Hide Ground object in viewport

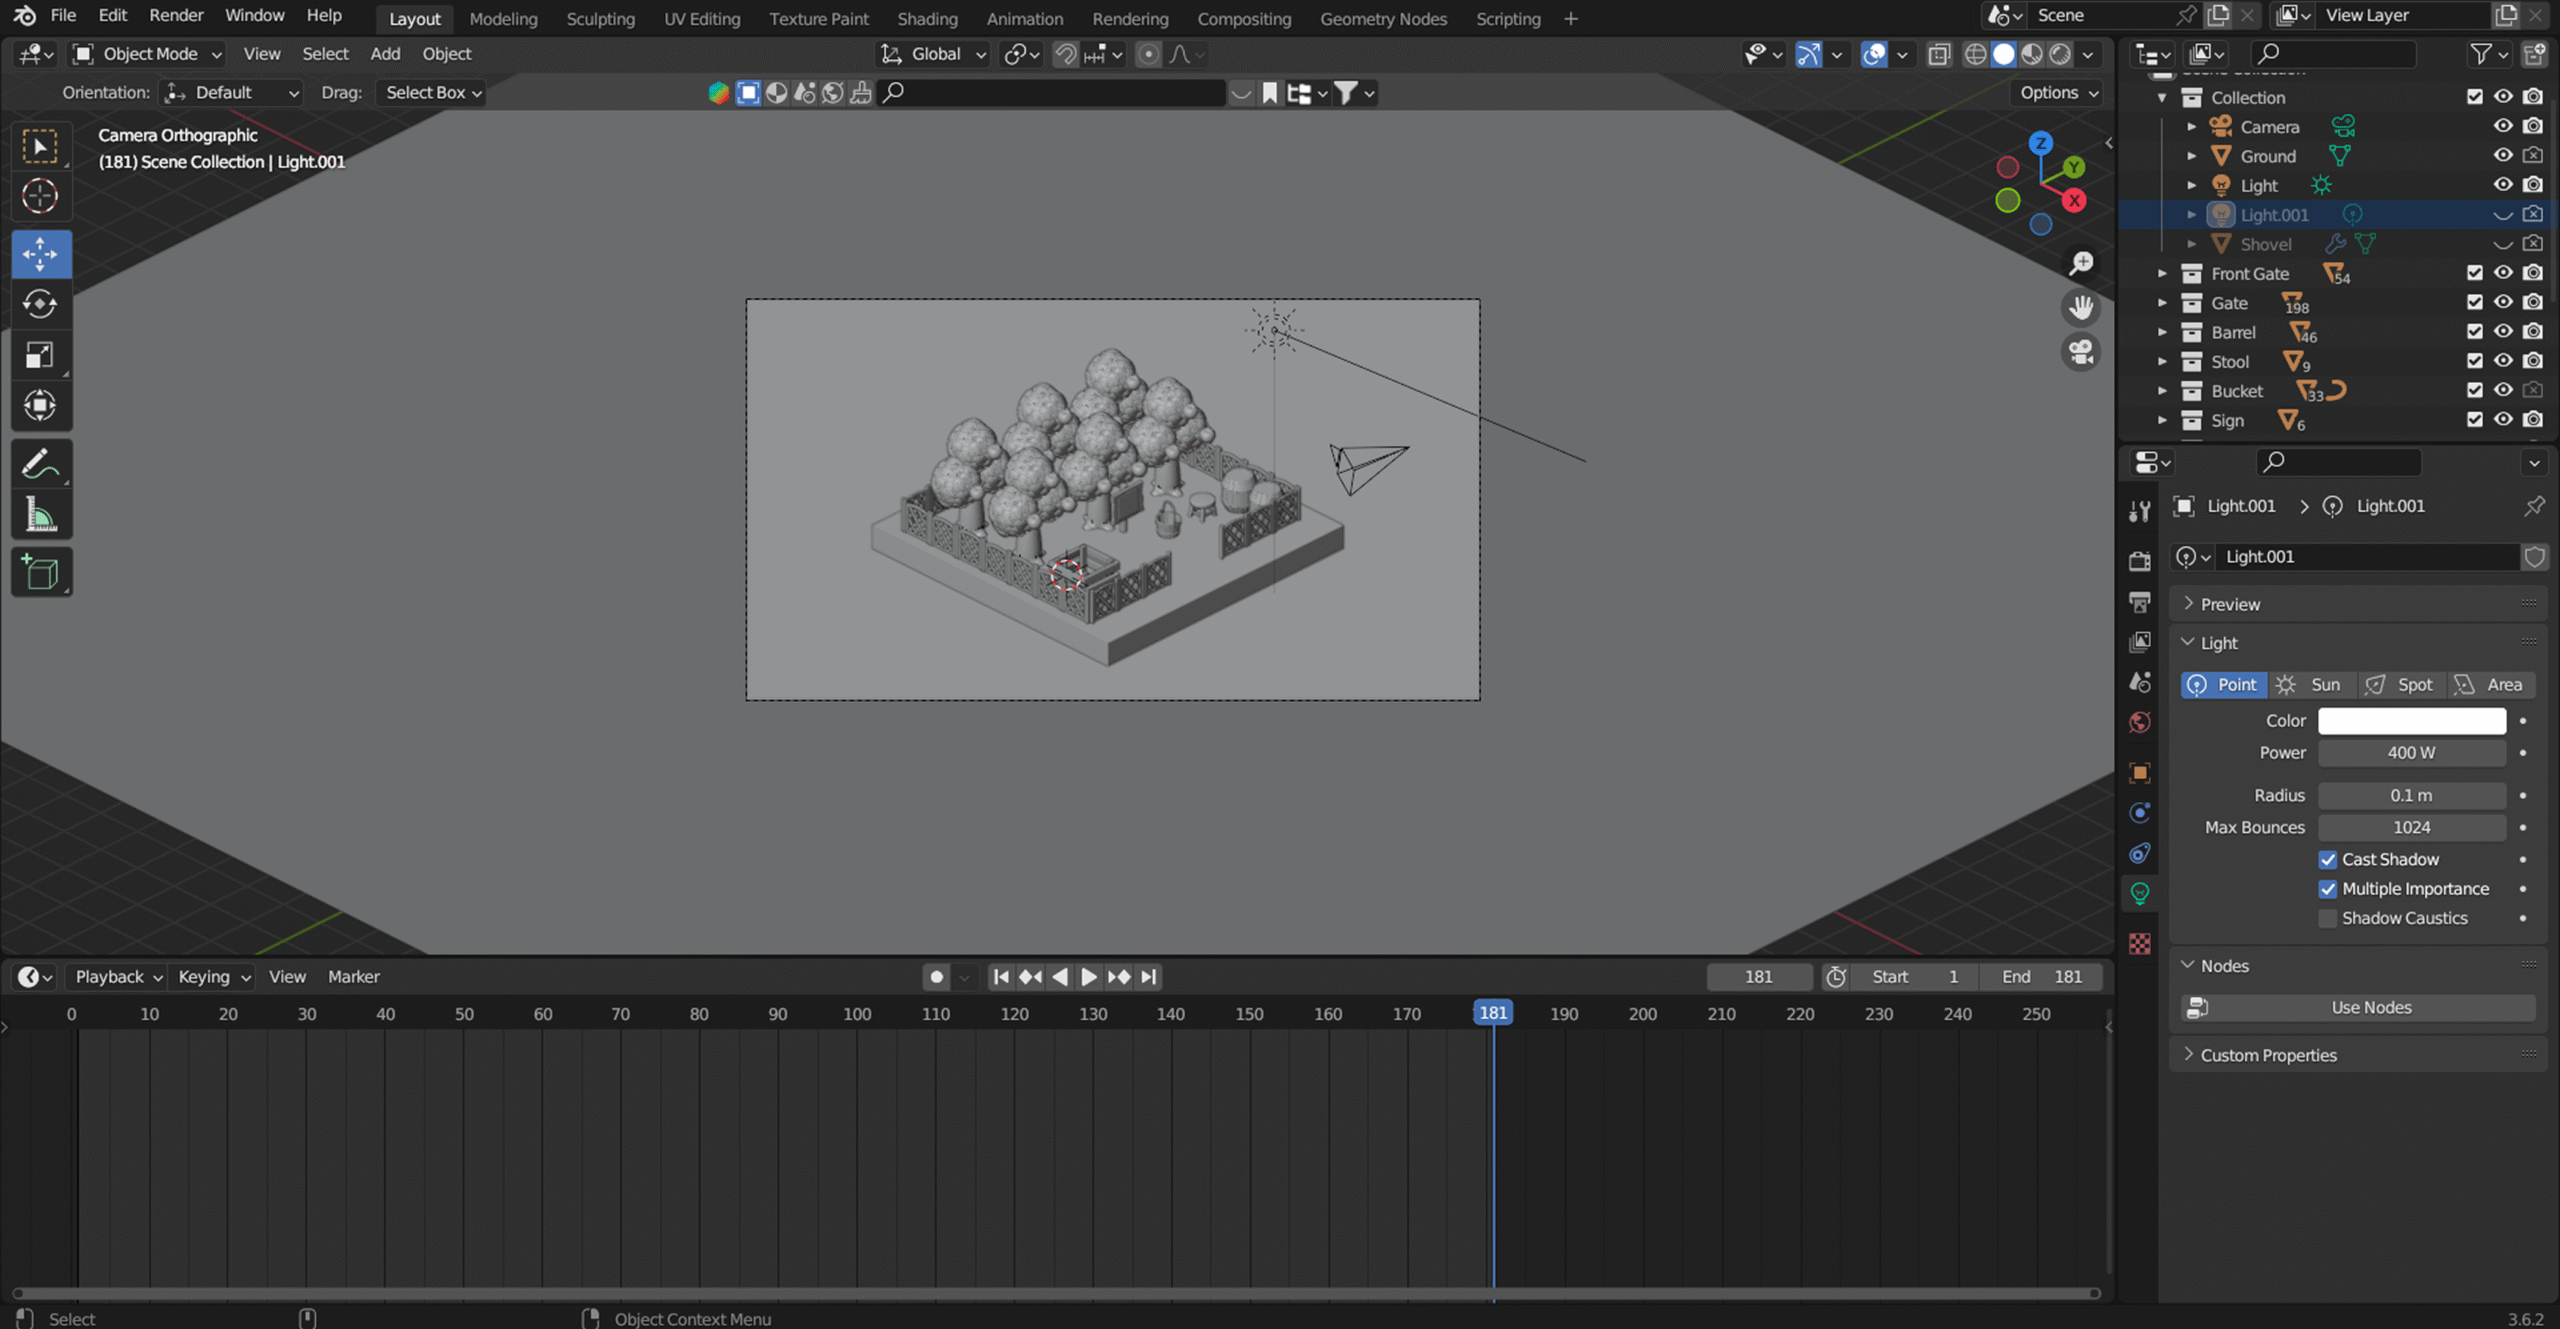(2503, 156)
